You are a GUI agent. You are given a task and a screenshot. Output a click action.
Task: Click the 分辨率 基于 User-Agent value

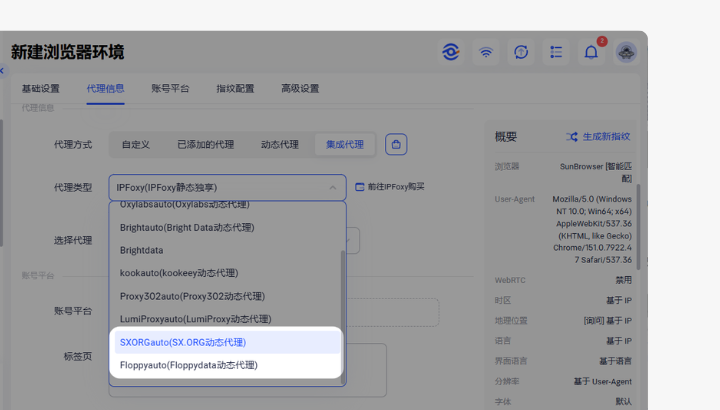(602, 382)
